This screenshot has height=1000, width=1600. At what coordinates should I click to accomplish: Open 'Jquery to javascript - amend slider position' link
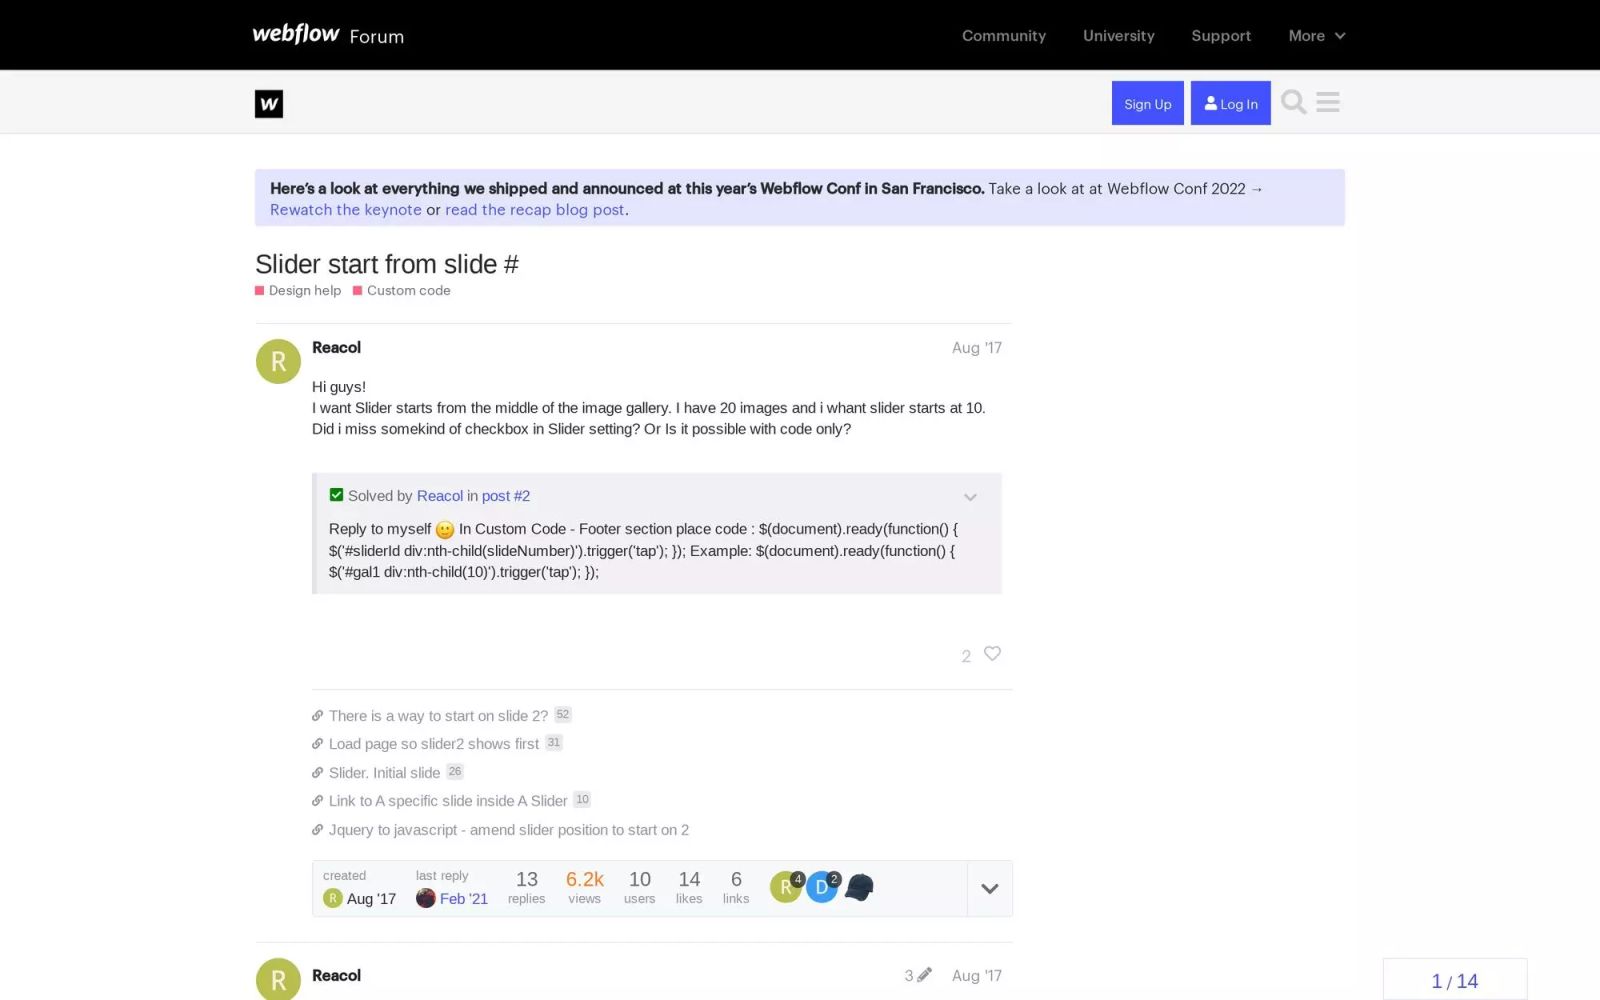pyautogui.click(x=509, y=830)
